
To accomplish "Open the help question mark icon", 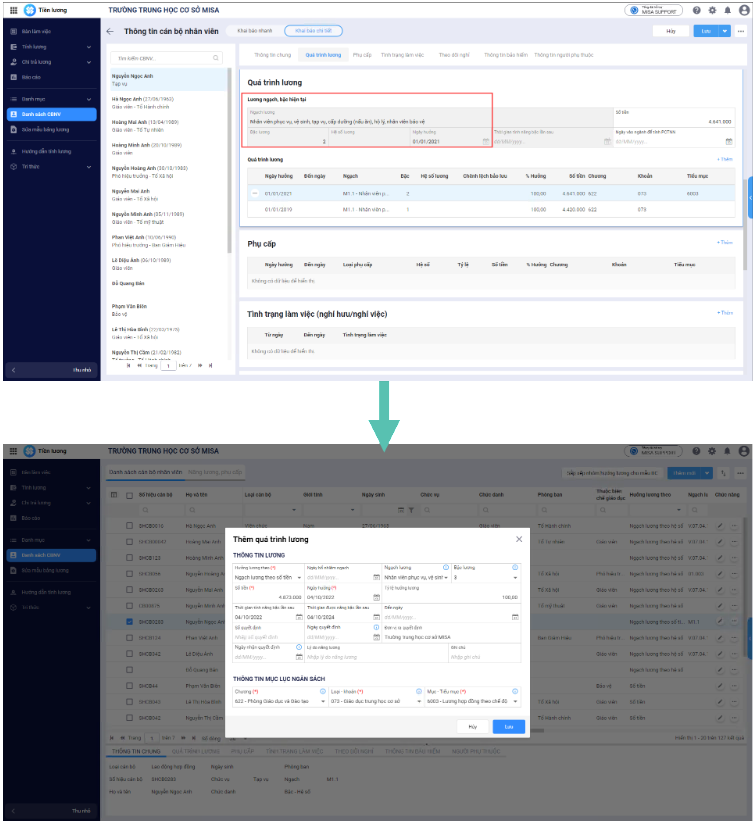I will 696,10.
